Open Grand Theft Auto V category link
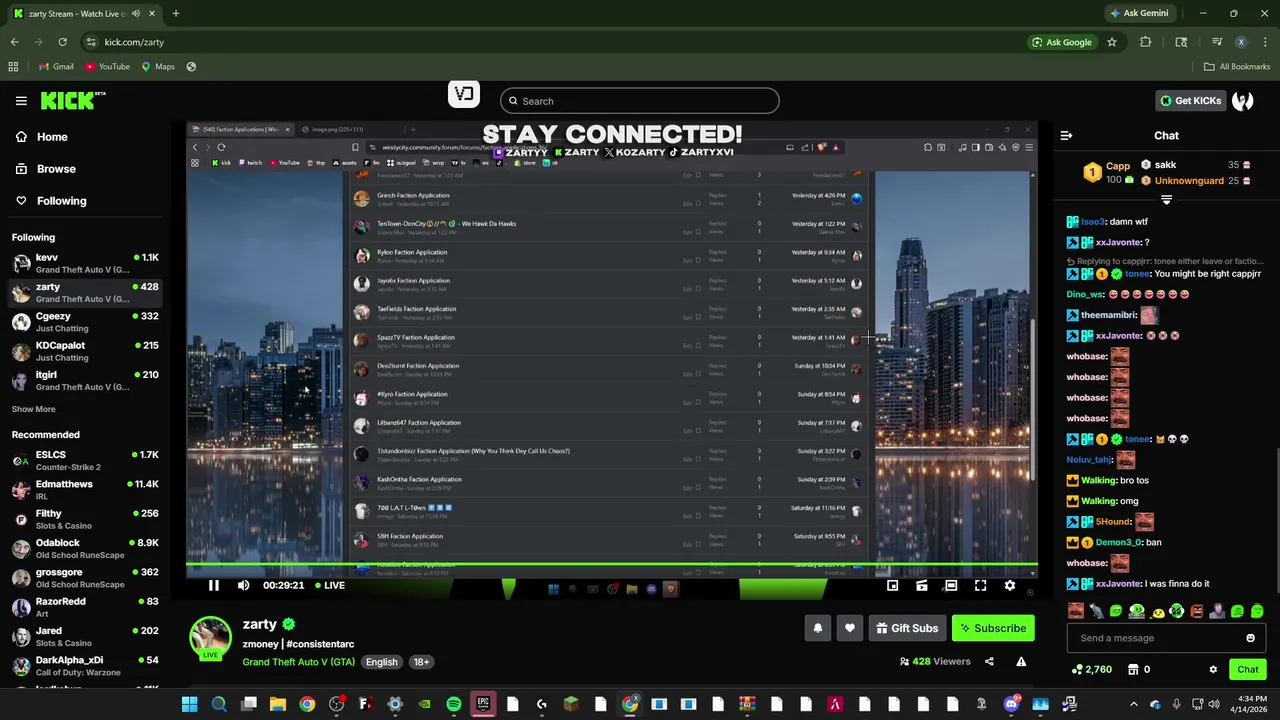1280x720 pixels. [x=298, y=662]
